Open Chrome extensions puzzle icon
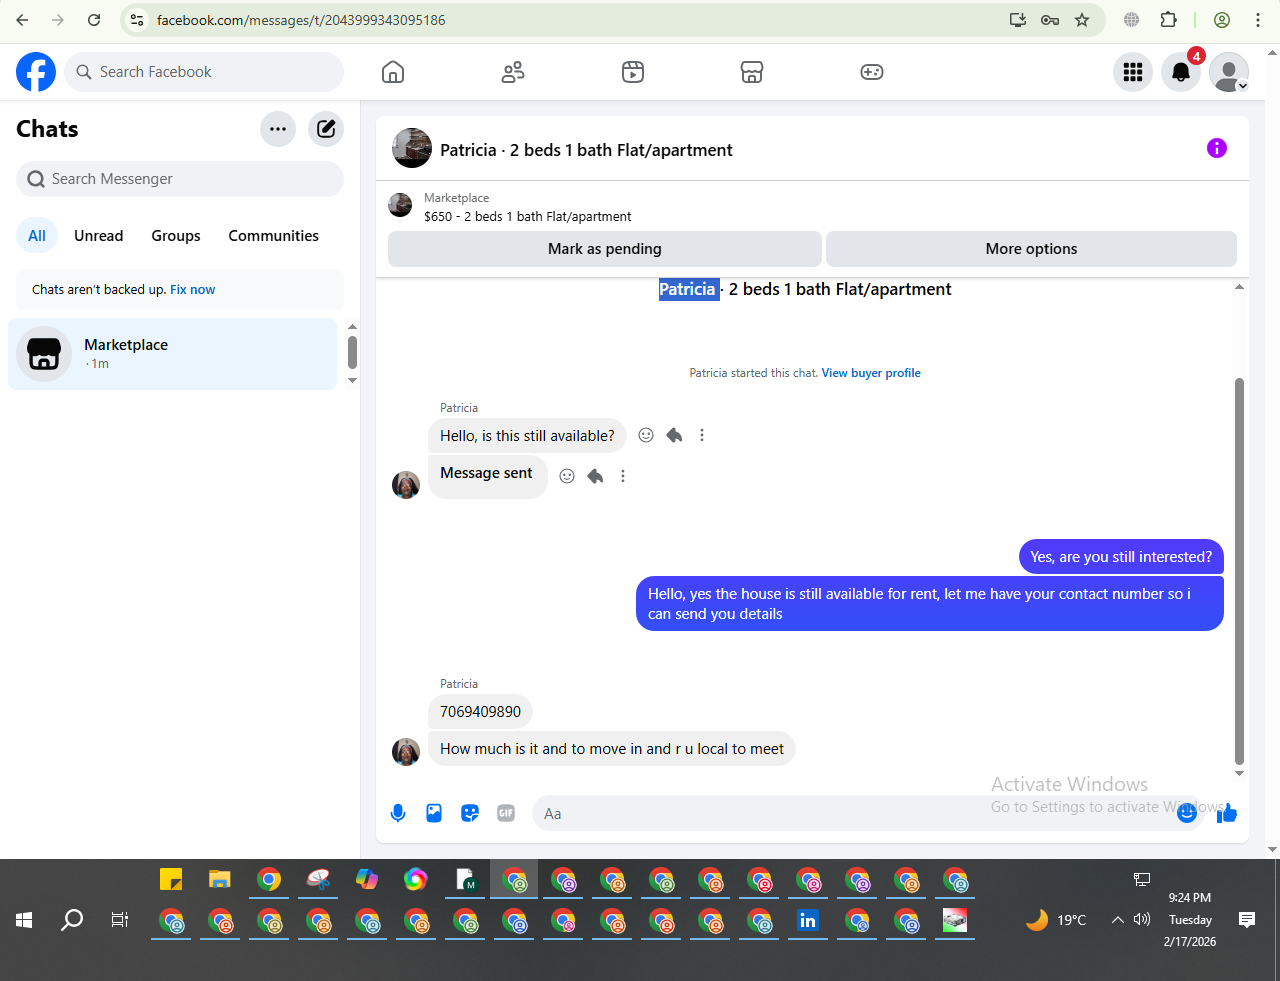Screen dimensions: 1280x981 1168,20
